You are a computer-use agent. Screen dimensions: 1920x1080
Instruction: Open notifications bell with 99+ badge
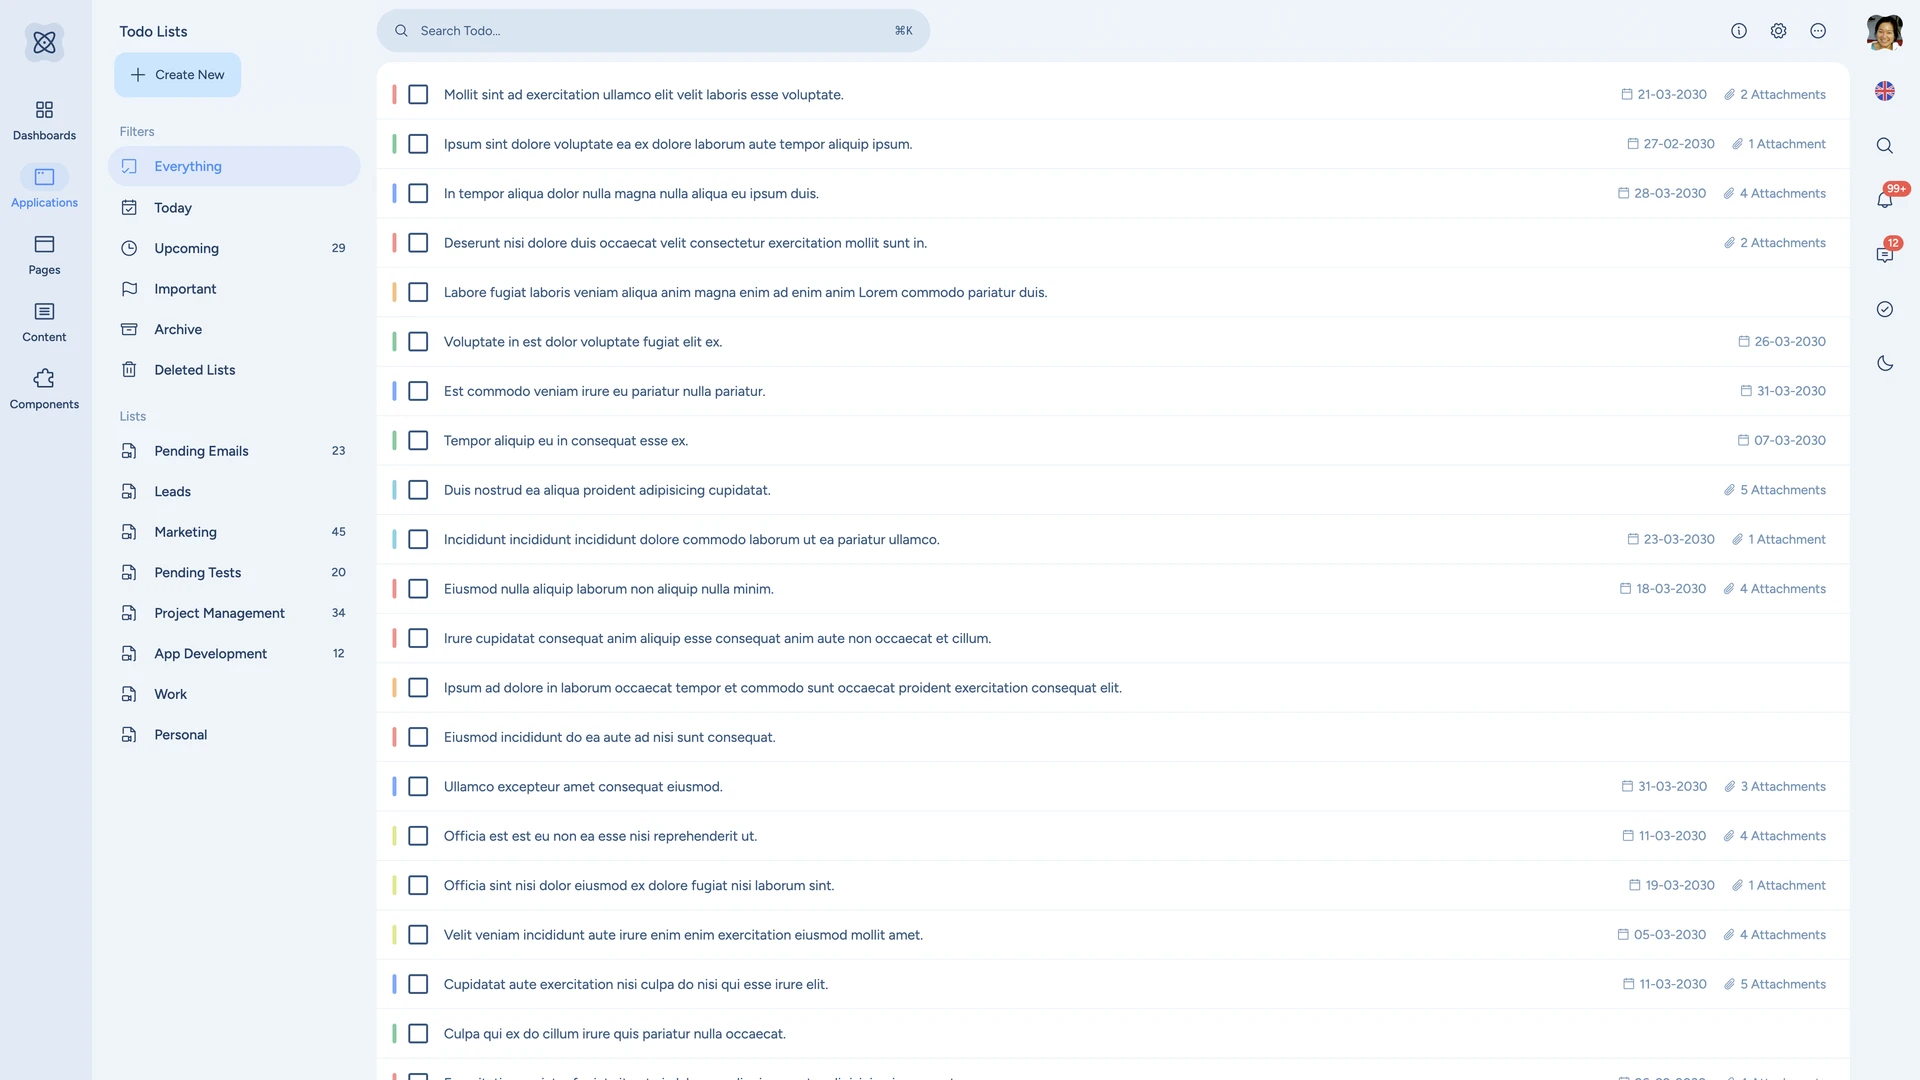tap(1884, 200)
